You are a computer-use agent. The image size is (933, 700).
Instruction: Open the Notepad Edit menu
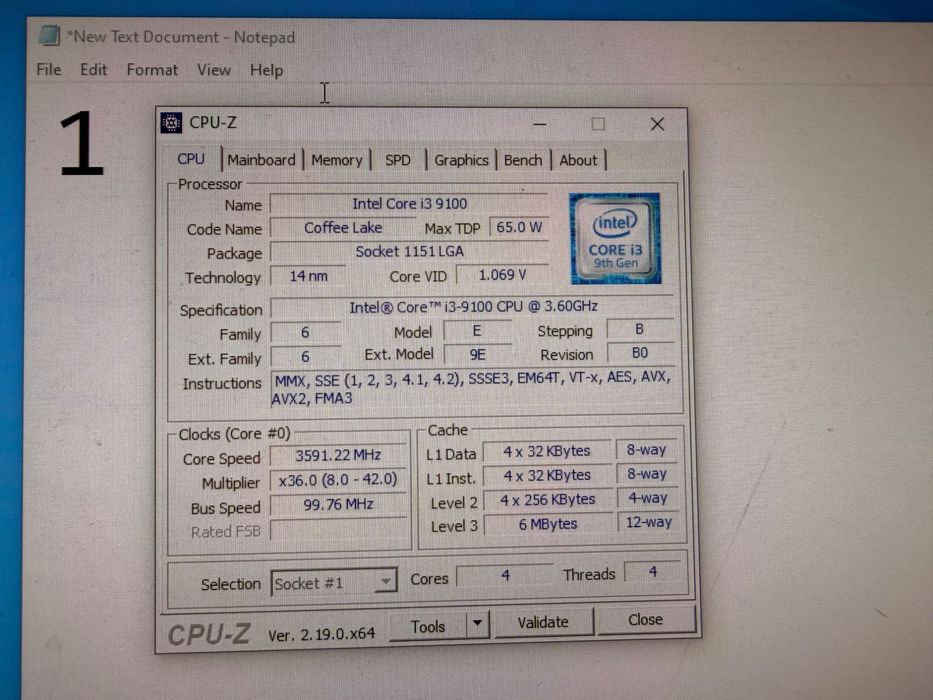pos(93,70)
